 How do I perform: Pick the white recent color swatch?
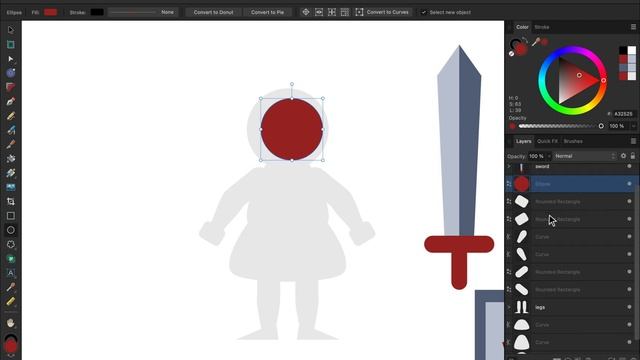click(631, 50)
